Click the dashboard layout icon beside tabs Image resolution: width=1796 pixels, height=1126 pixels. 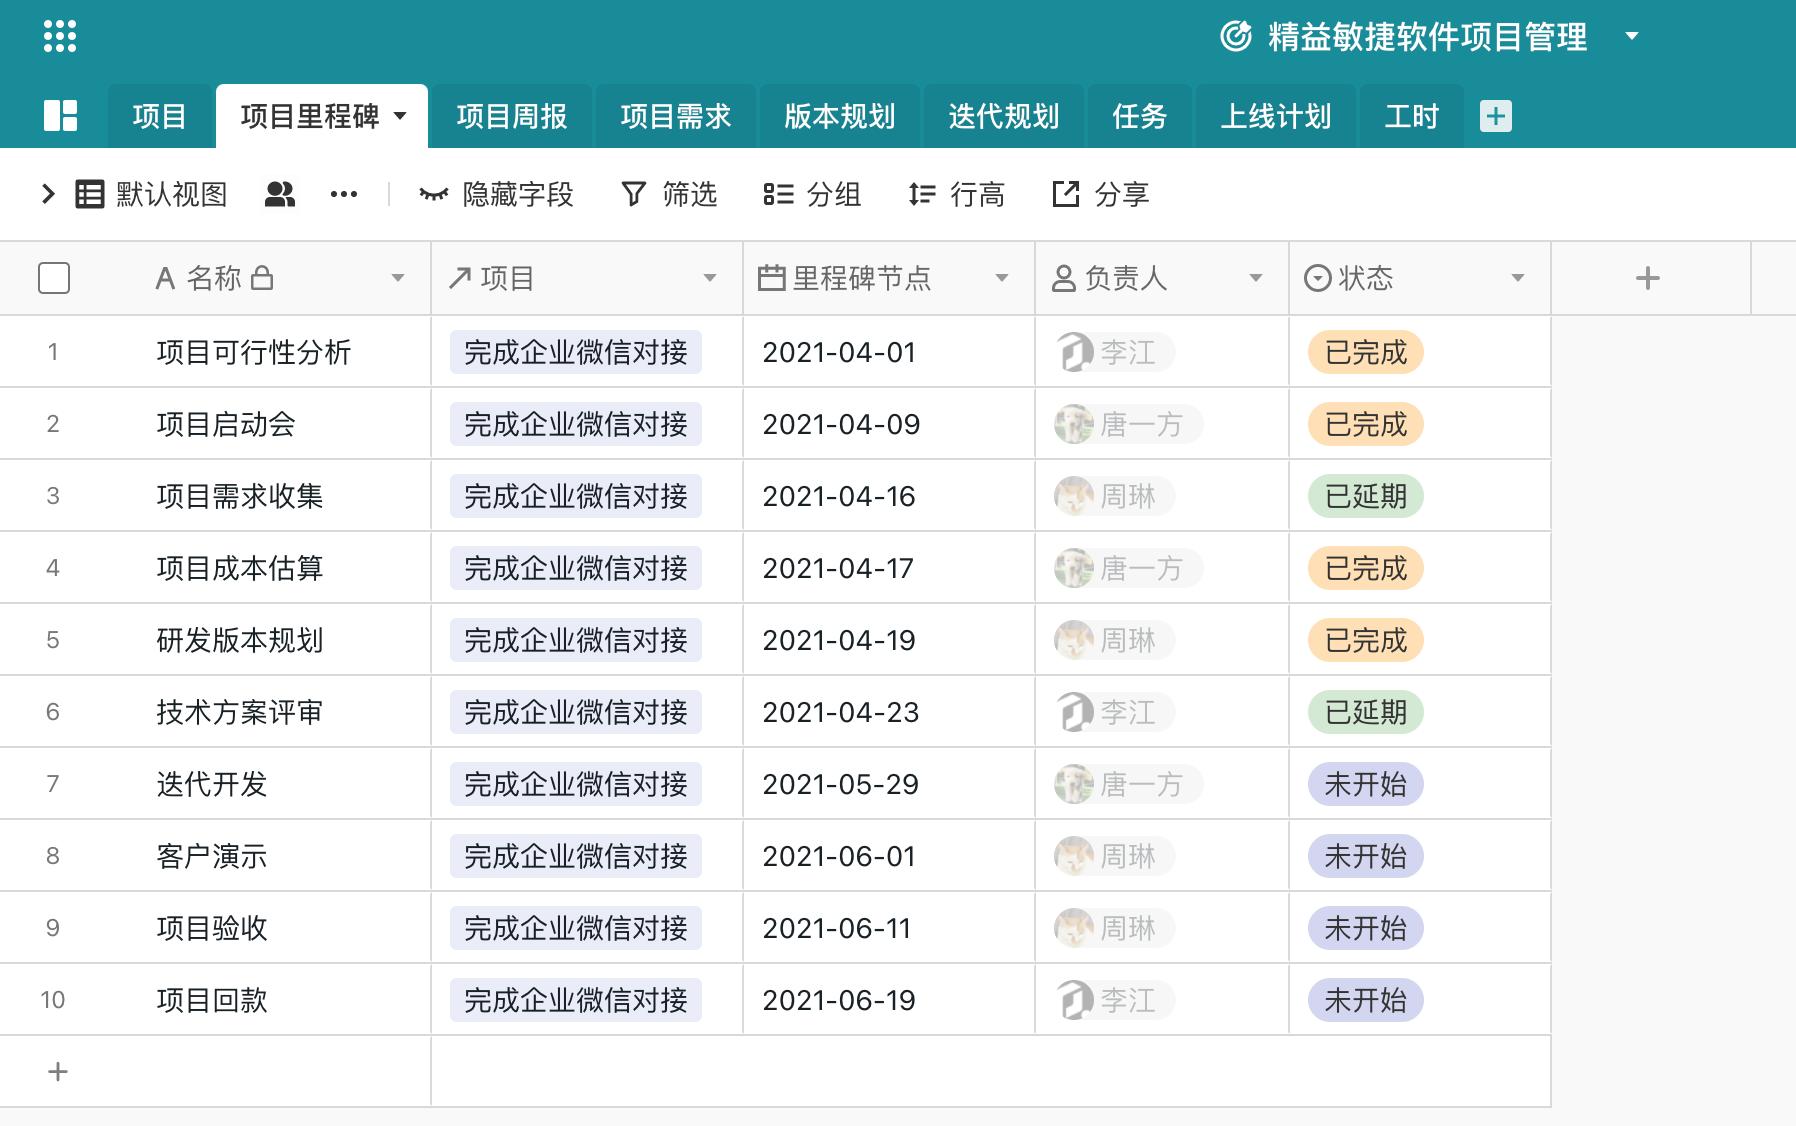click(x=60, y=116)
